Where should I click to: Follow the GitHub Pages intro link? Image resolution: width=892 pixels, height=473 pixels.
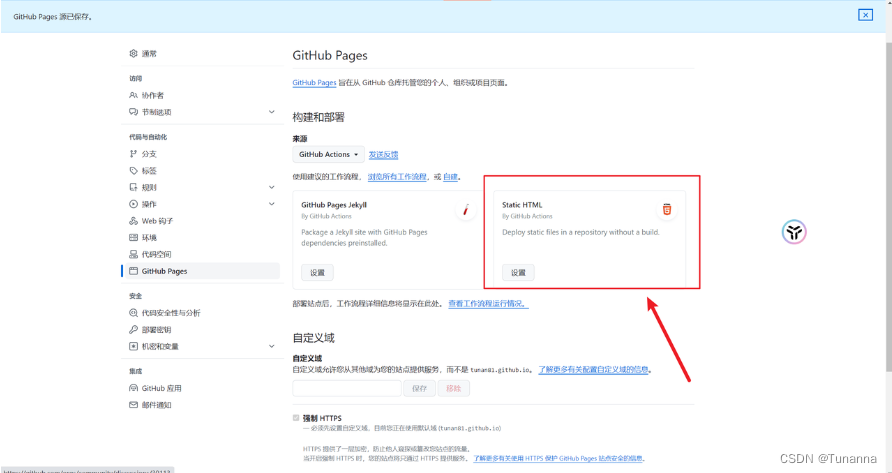point(314,83)
